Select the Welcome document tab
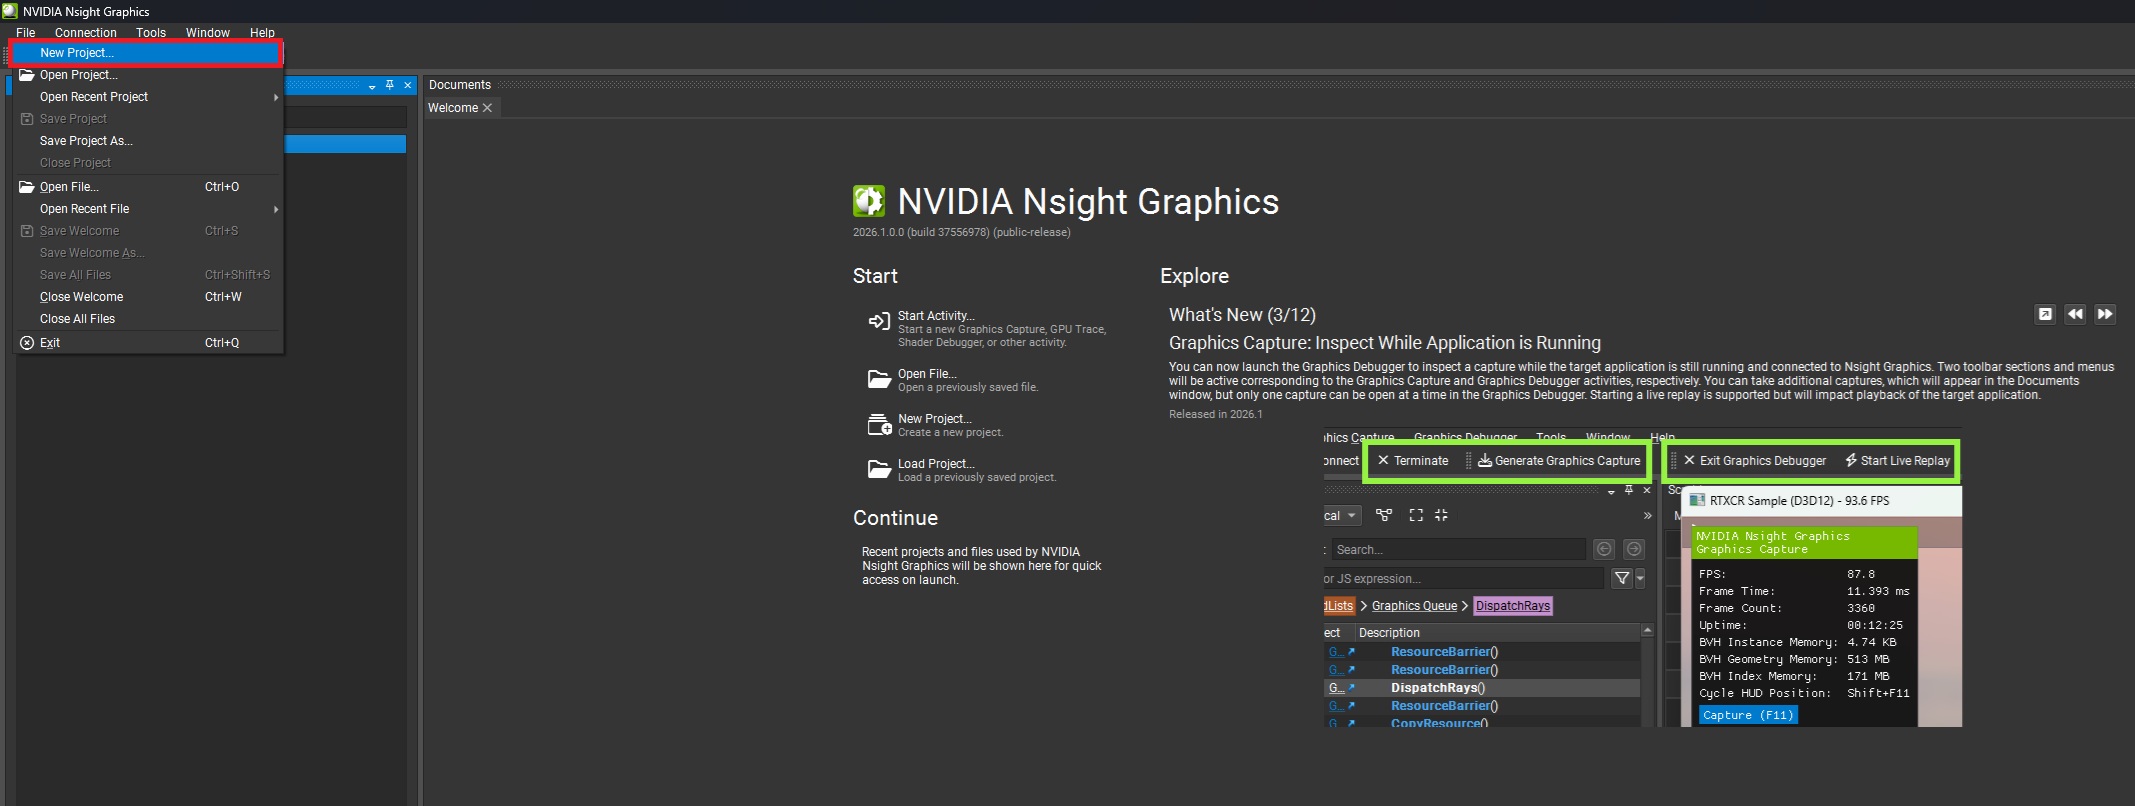The height and width of the screenshot is (806, 2135). click(452, 108)
